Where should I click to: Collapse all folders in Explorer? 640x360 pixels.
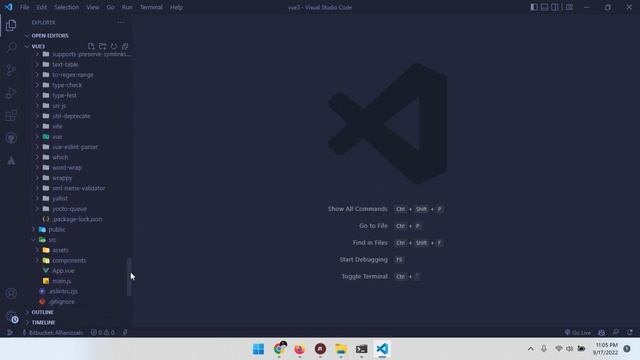[125, 46]
